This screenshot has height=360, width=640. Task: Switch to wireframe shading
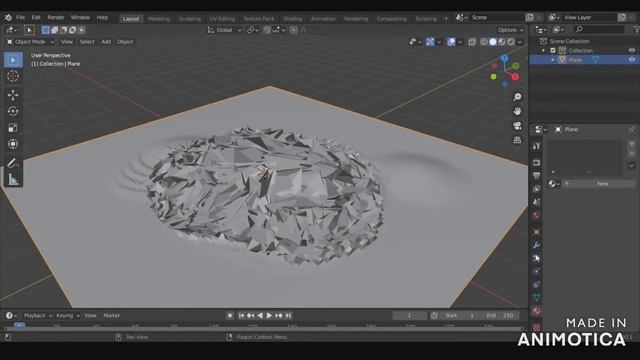[484, 42]
